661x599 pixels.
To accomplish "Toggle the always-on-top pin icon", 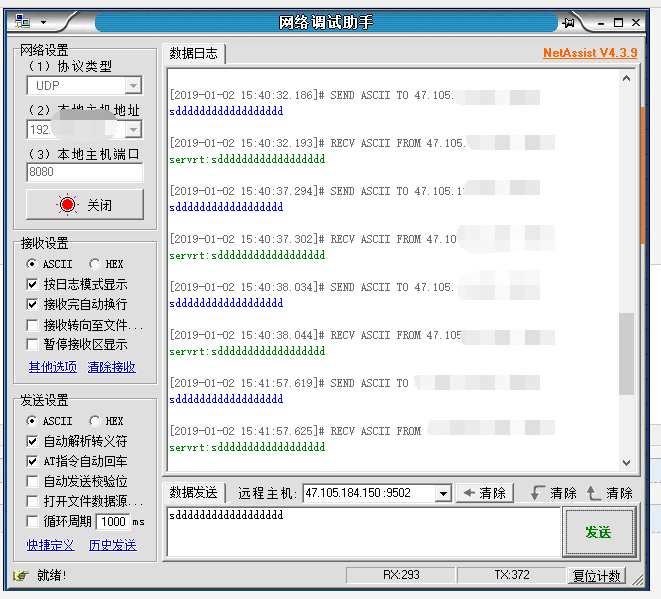I will 568,23.
